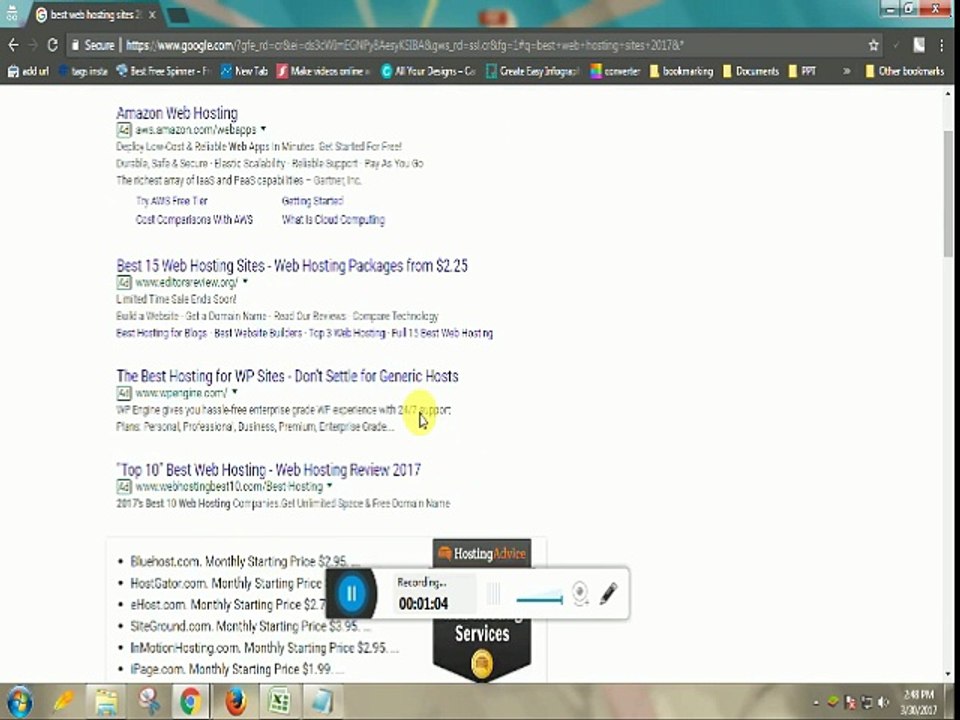
Task: Select 'Bluehost.com. Monthly Starting Price $2.95' text
Action: pos(239,561)
